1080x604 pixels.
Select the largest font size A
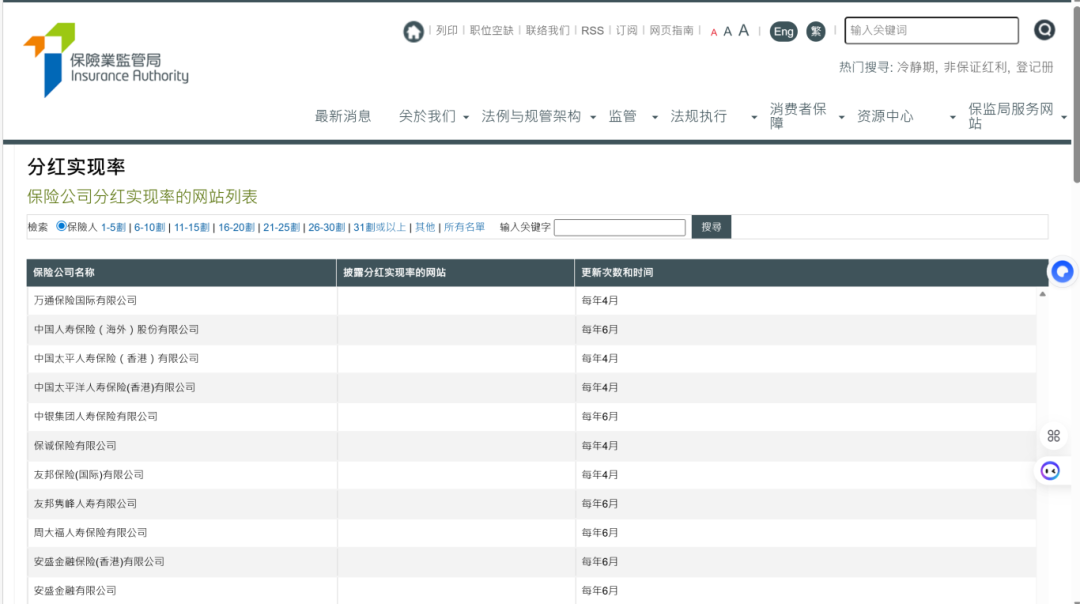point(743,30)
